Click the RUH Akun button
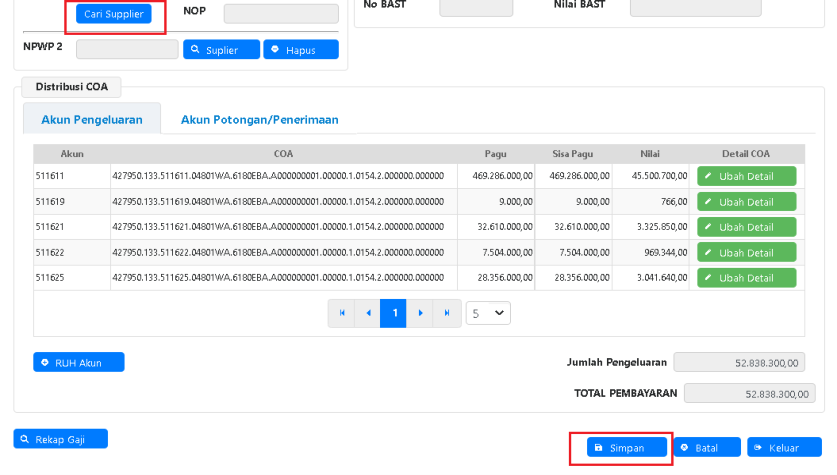837x475 pixels. [79, 362]
